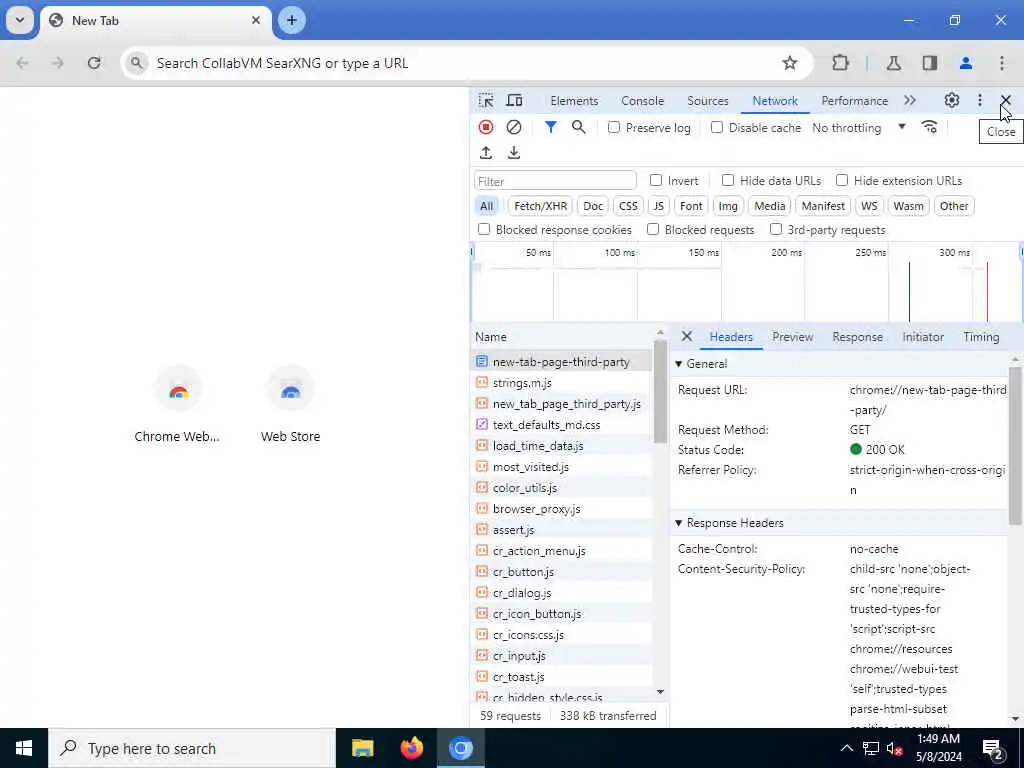
Task: Activate the inspect element picker icon
Action: 486,101
